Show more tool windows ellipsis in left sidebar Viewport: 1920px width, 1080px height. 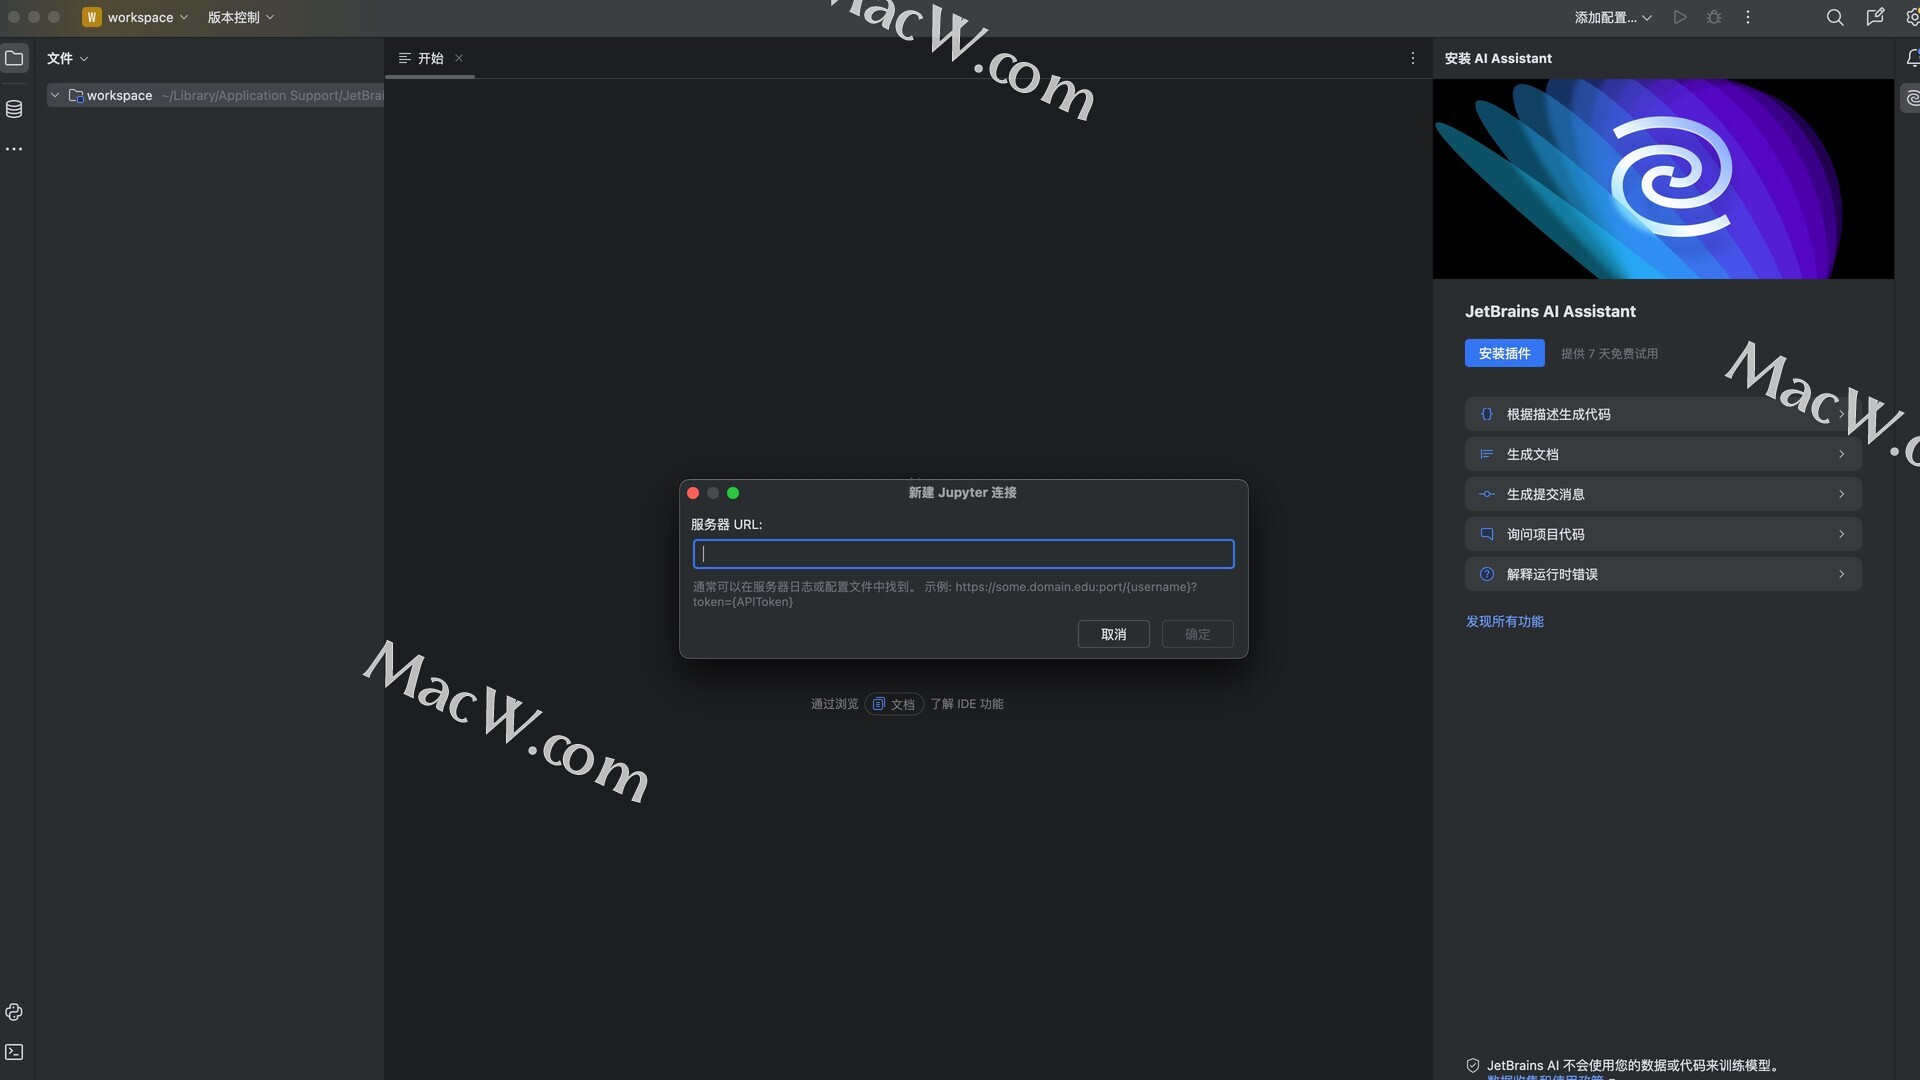14,149
